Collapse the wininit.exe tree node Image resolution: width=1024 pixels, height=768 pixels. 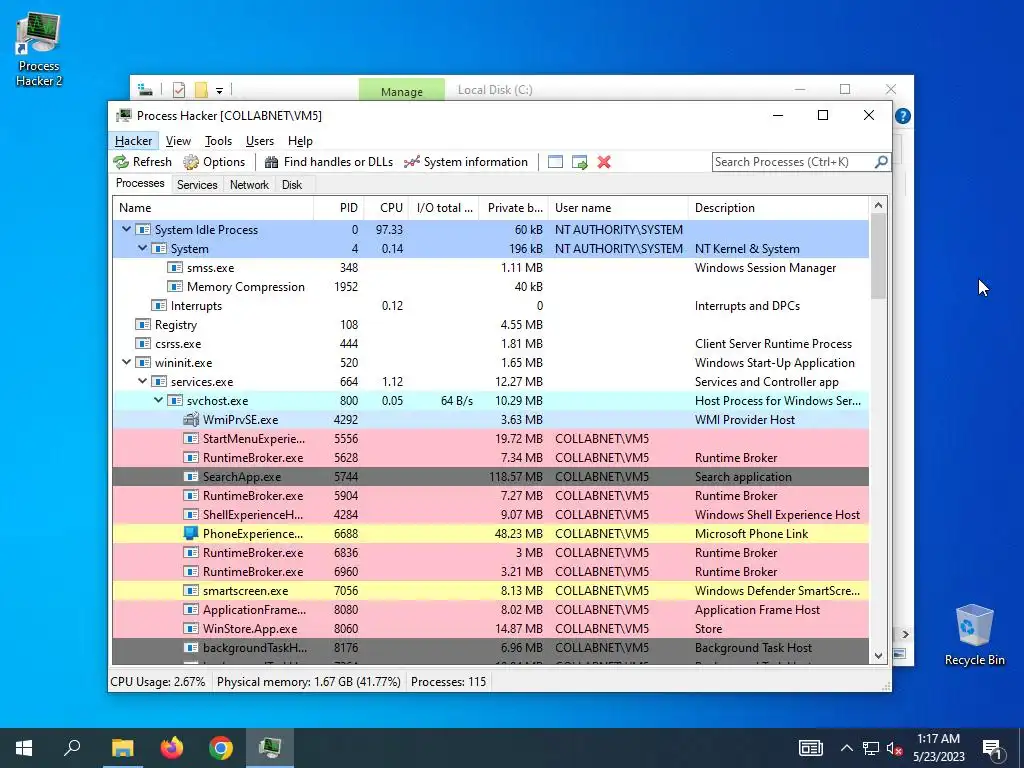[x=126, y=362]
